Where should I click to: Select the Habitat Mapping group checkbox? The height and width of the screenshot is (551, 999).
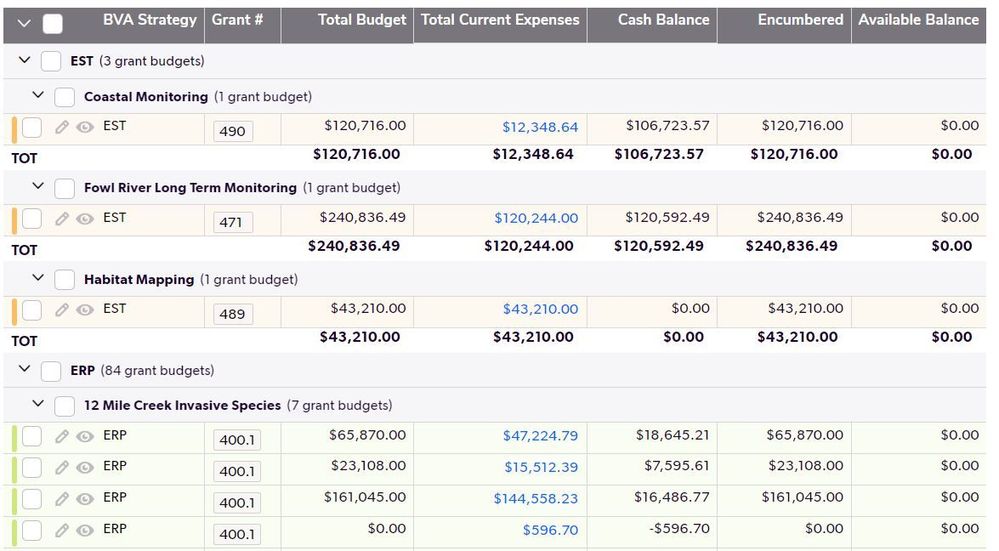64,280
